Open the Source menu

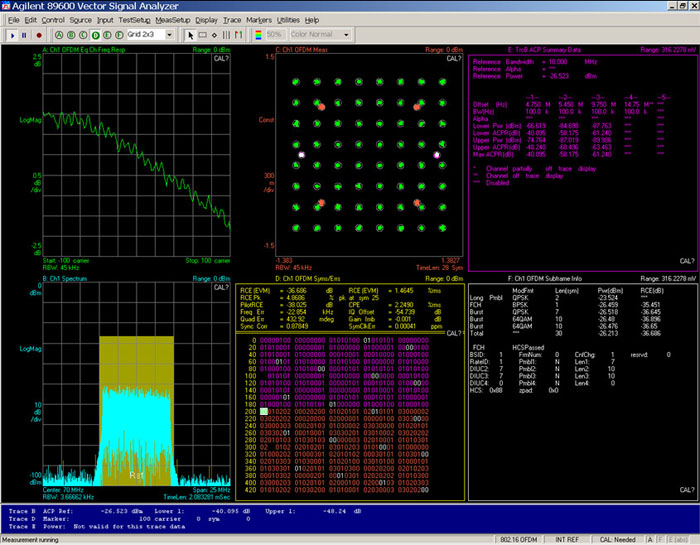(80, 20)
